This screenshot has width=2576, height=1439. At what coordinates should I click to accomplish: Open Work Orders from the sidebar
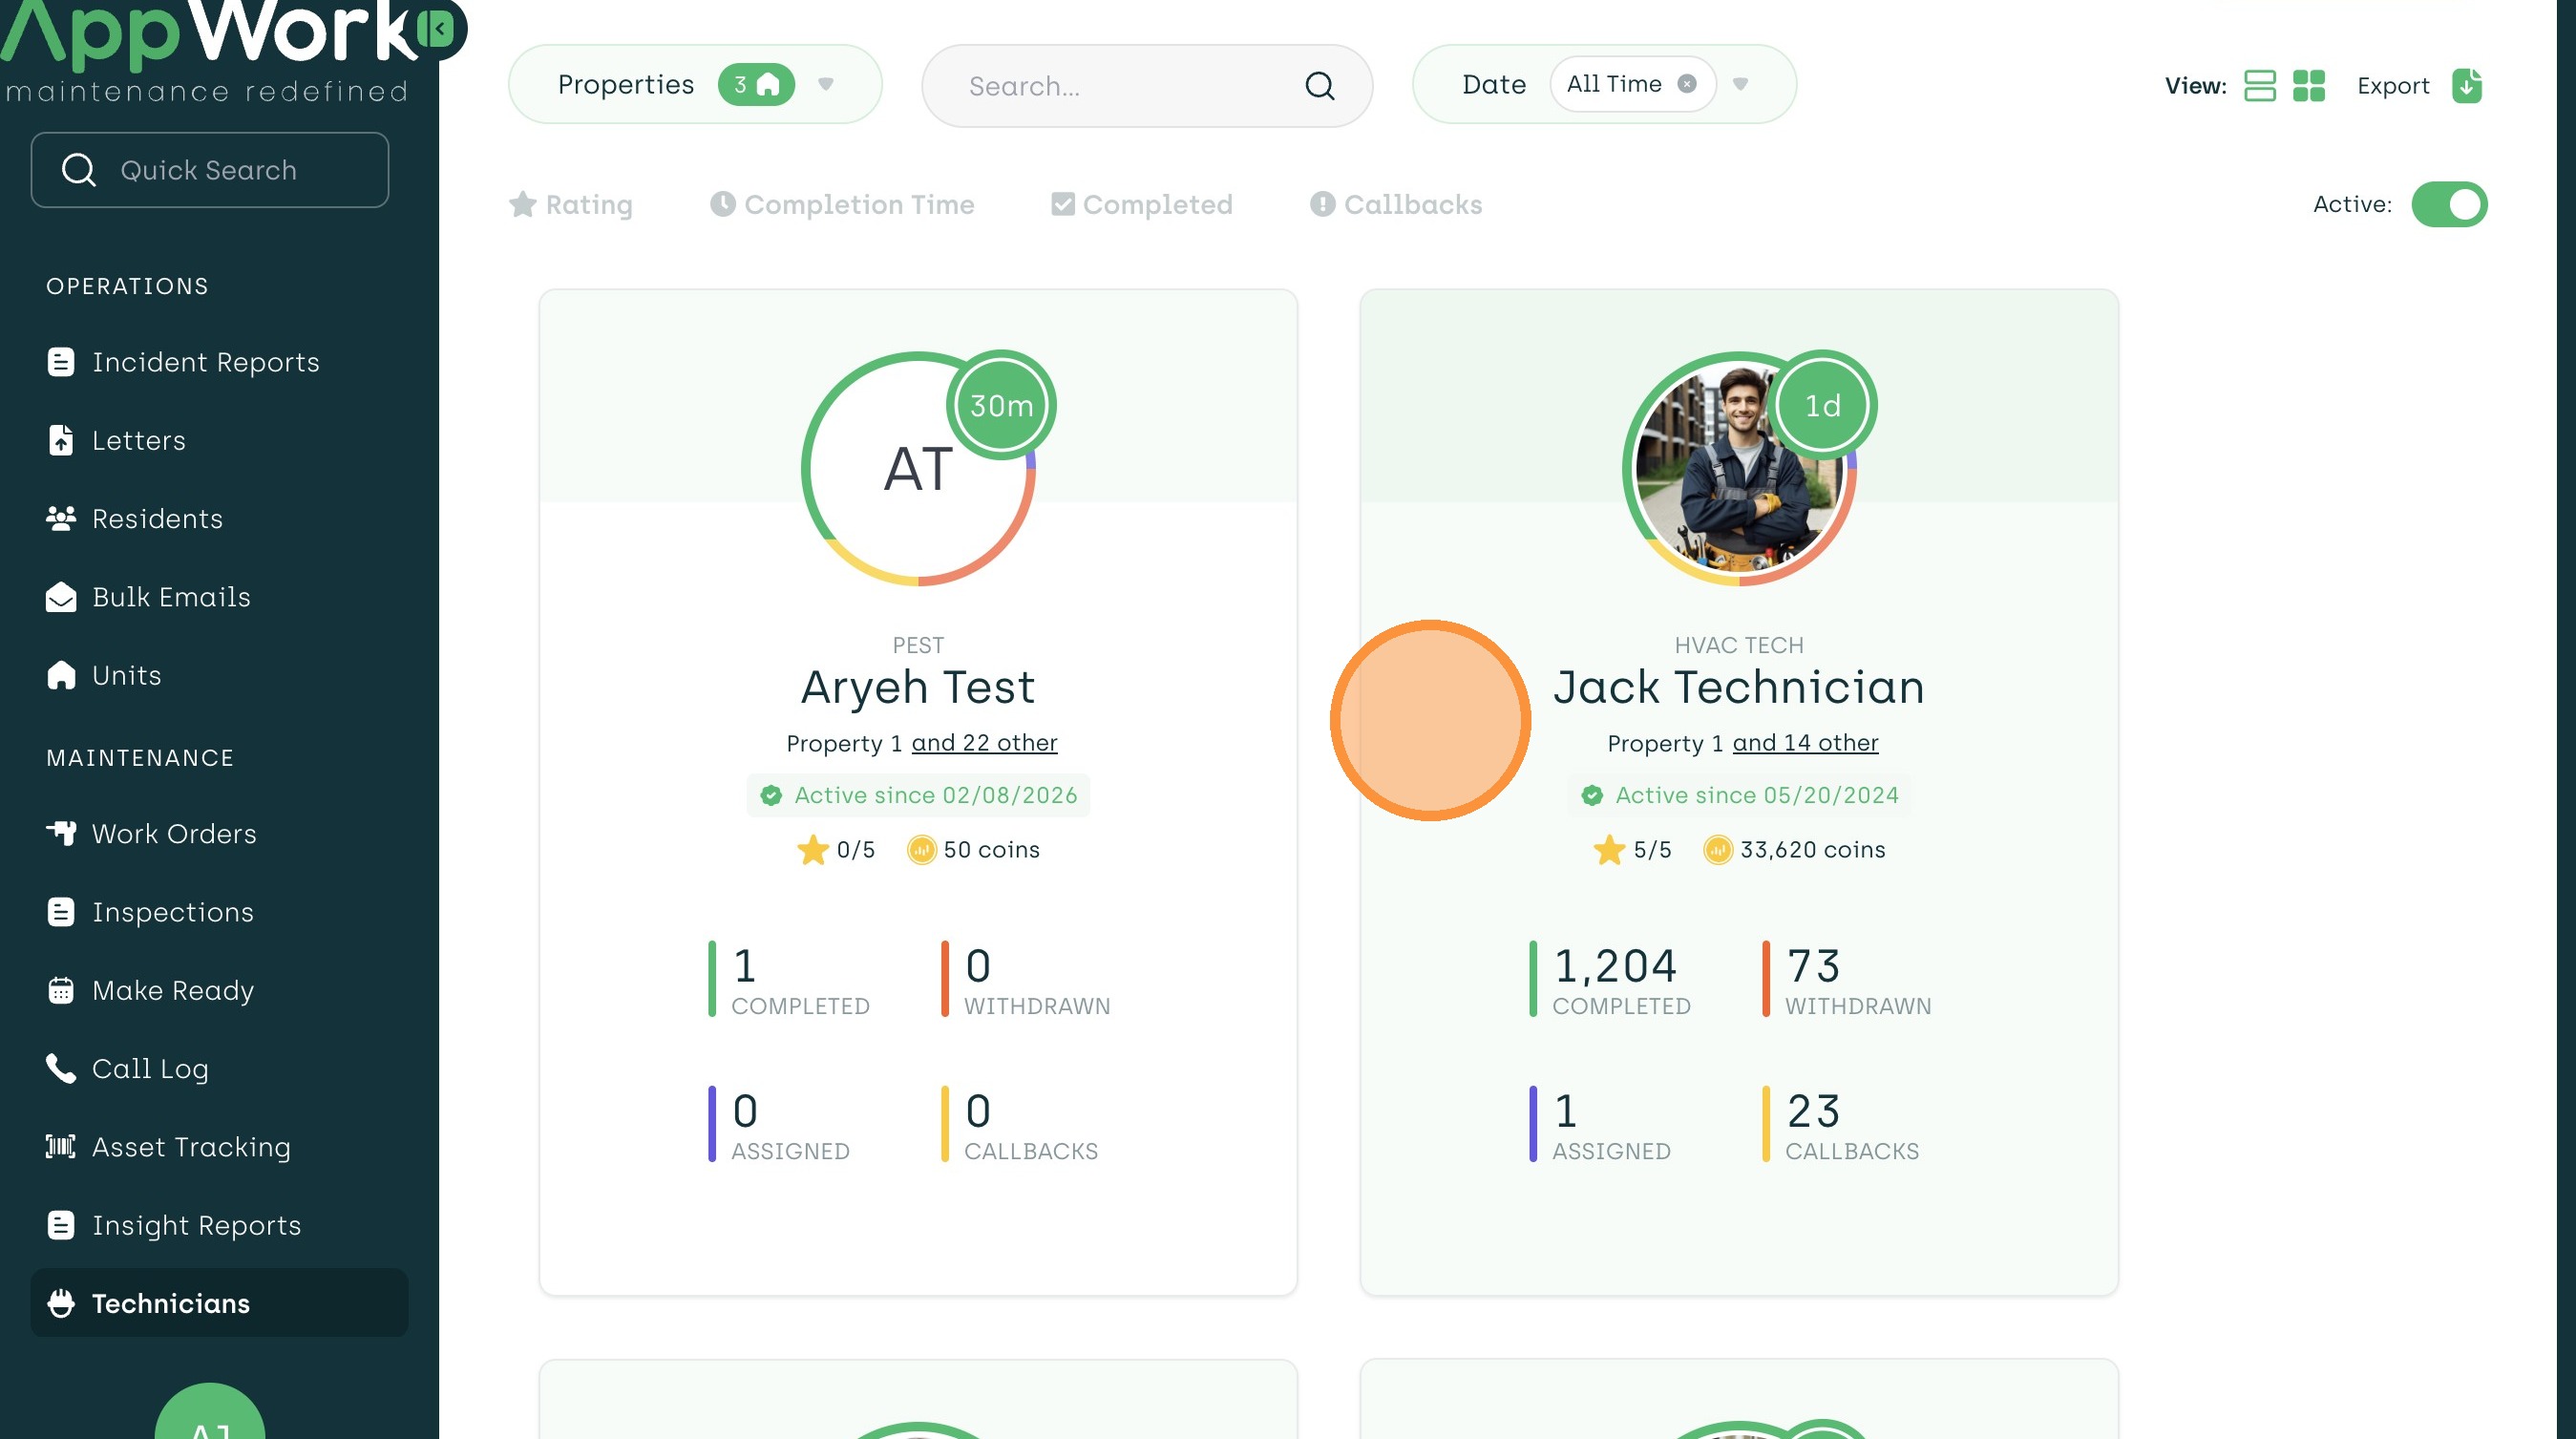pyautogui.click(x=173, y=833)
